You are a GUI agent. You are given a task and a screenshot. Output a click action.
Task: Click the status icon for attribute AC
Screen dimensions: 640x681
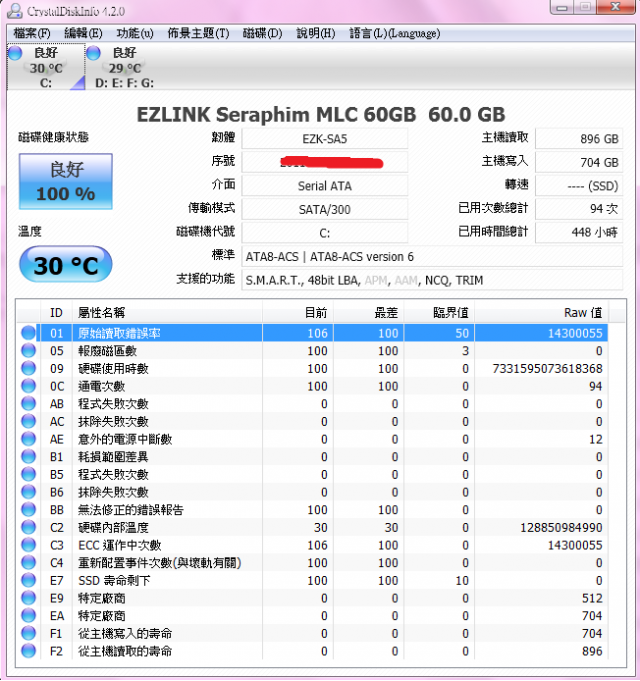coord(28,422)
